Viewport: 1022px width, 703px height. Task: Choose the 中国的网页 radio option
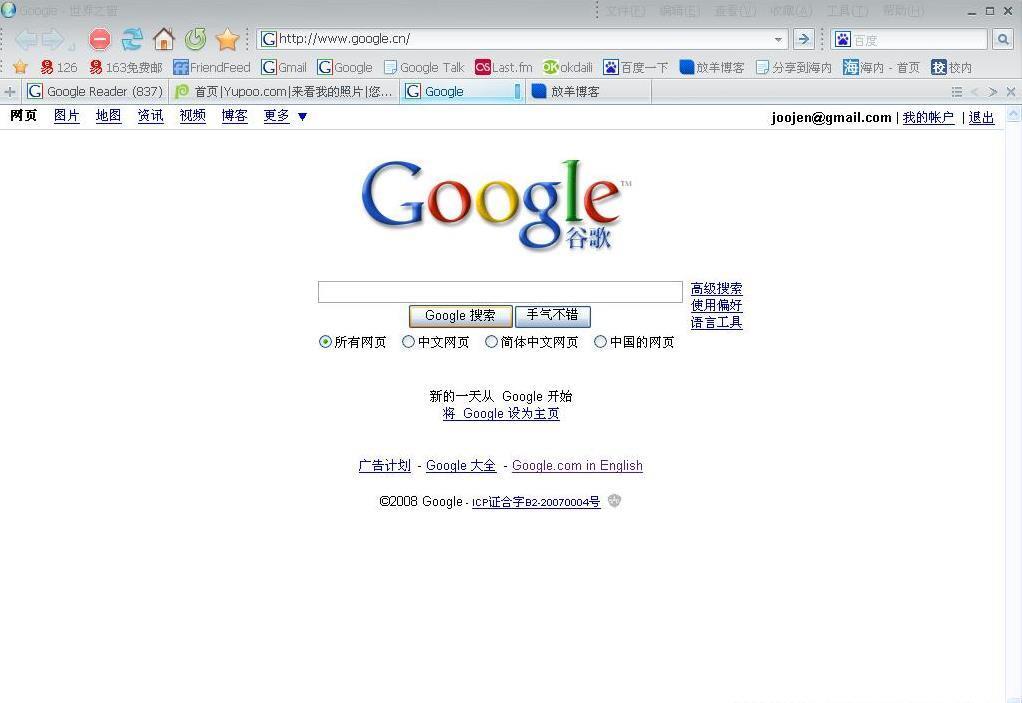[600, 342]
